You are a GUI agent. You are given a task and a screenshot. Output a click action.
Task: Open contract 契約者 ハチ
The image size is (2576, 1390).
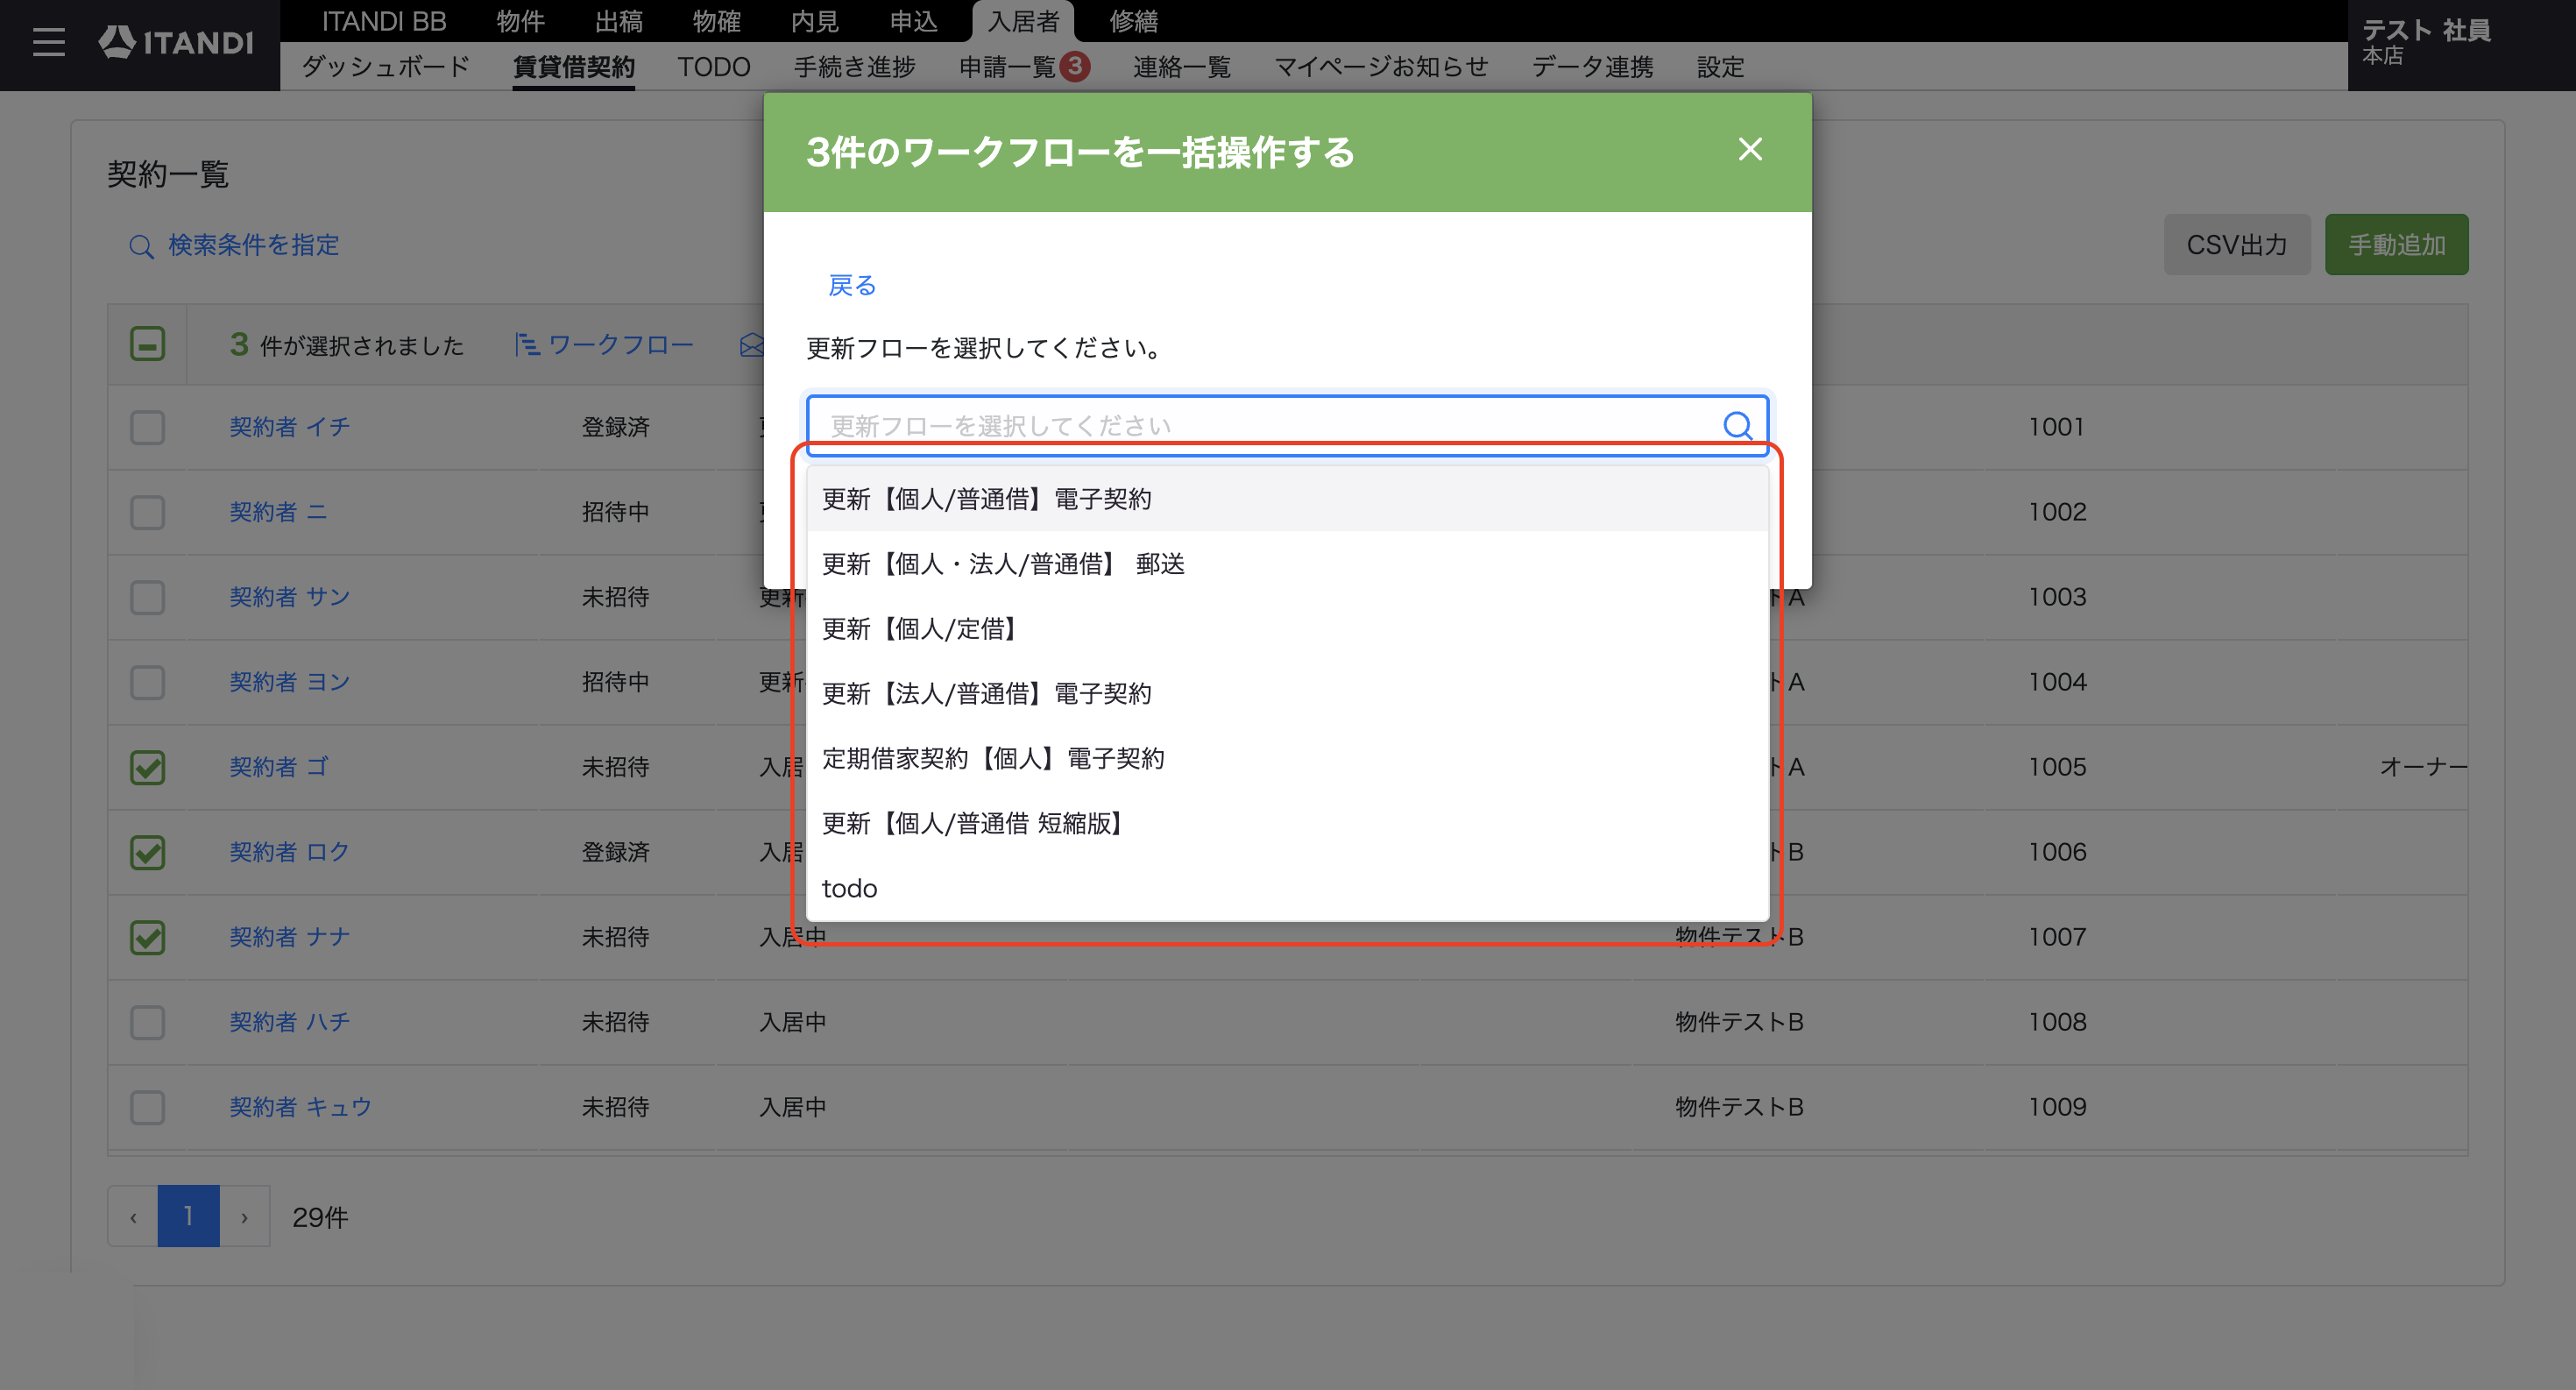pos(290,1022)
